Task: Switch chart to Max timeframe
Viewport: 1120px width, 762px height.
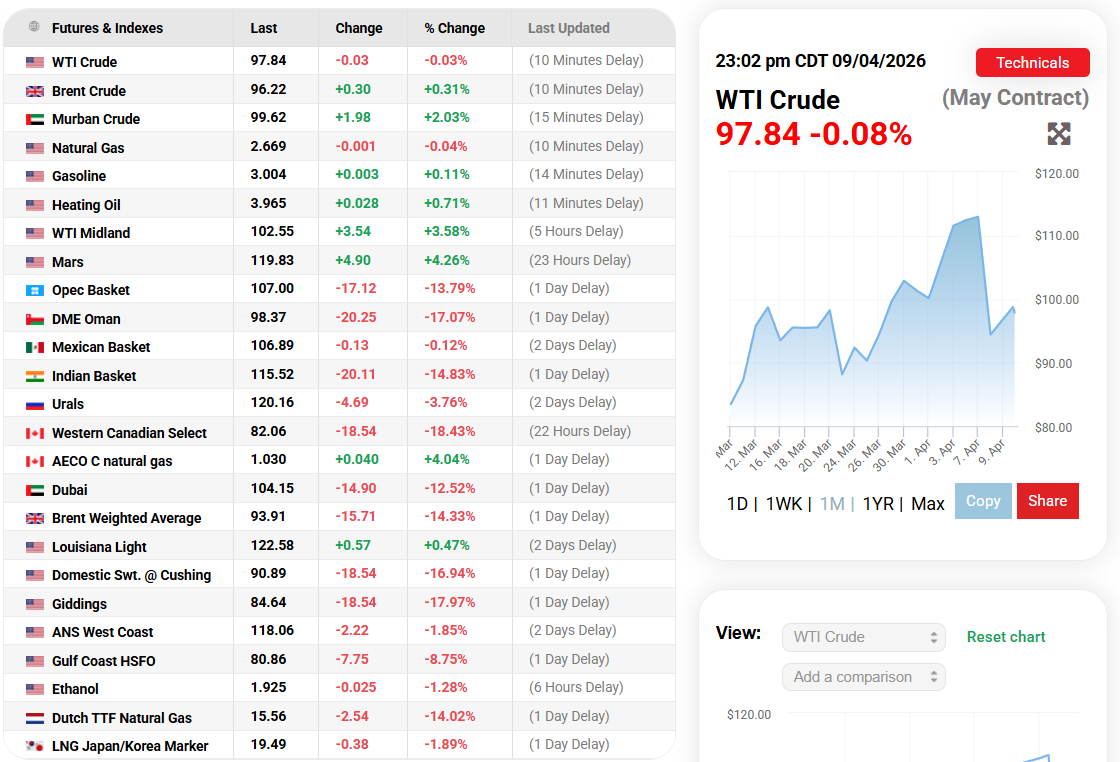Action: tap(928, 503)
